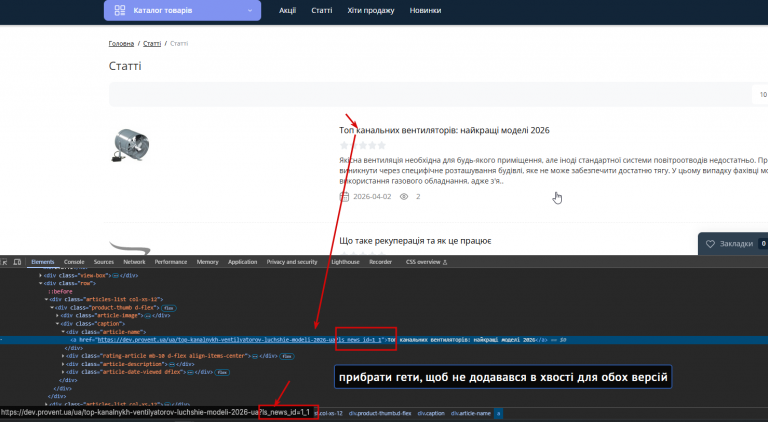The height and width of the screenshot is (422, 768).
Task: Click the recuperation article thumbnail
Action: coord(130,248)
